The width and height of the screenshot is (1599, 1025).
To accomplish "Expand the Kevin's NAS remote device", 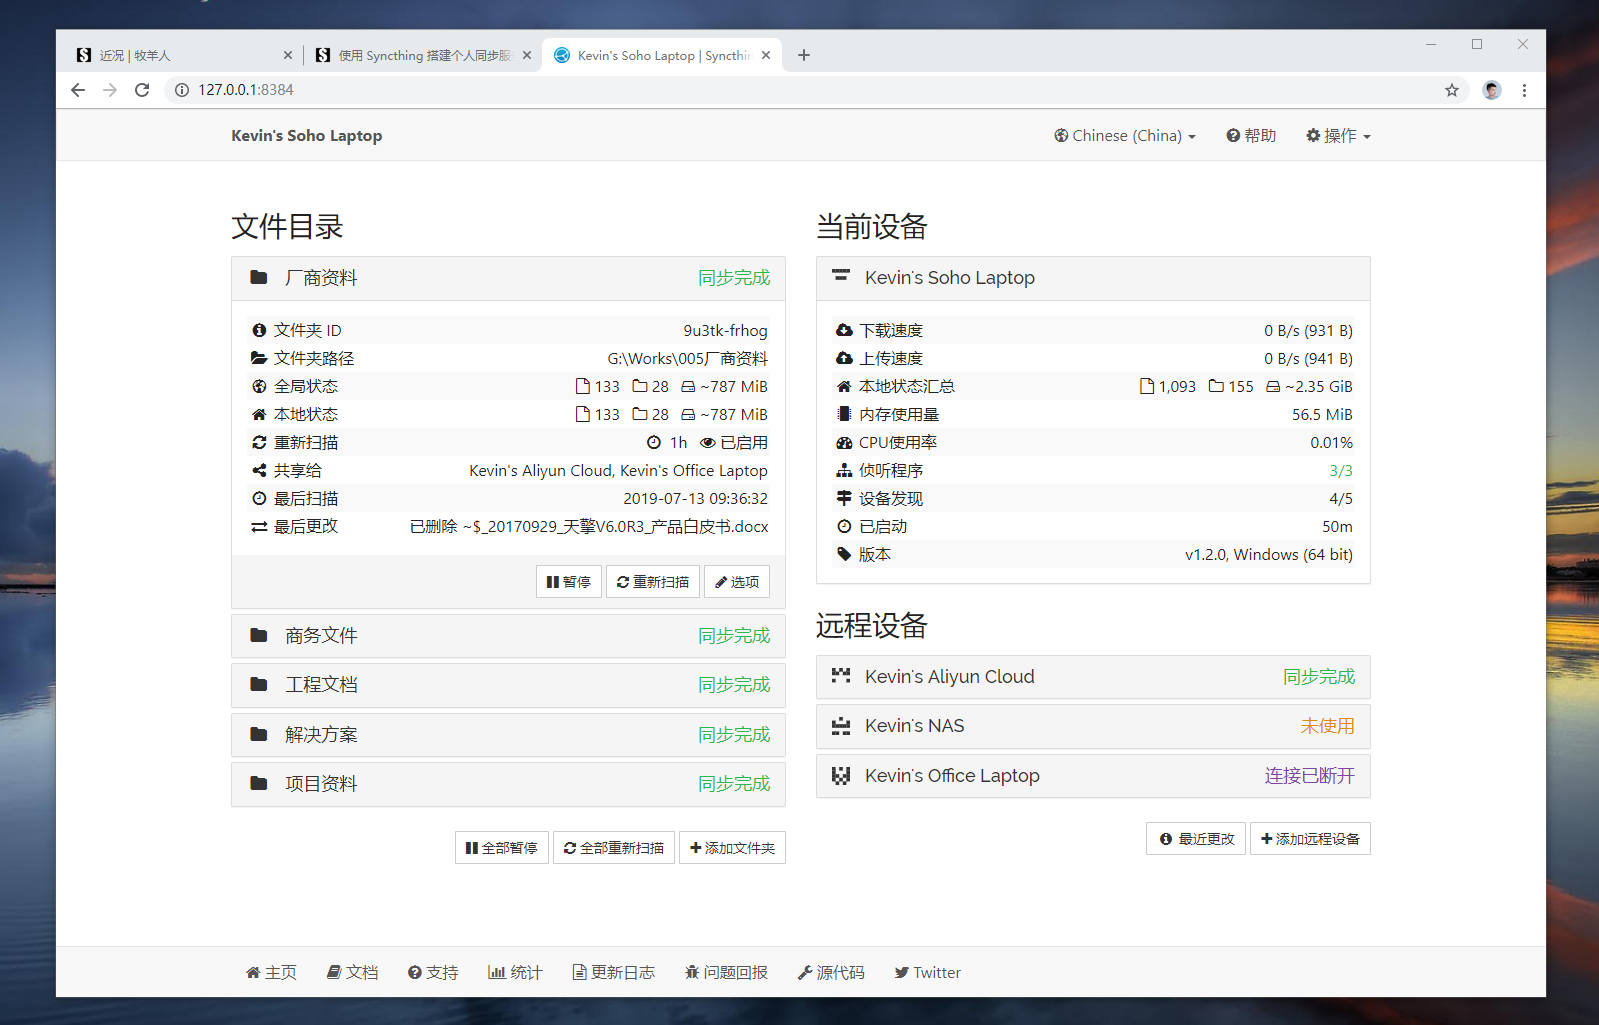I will click(1092, 726).
